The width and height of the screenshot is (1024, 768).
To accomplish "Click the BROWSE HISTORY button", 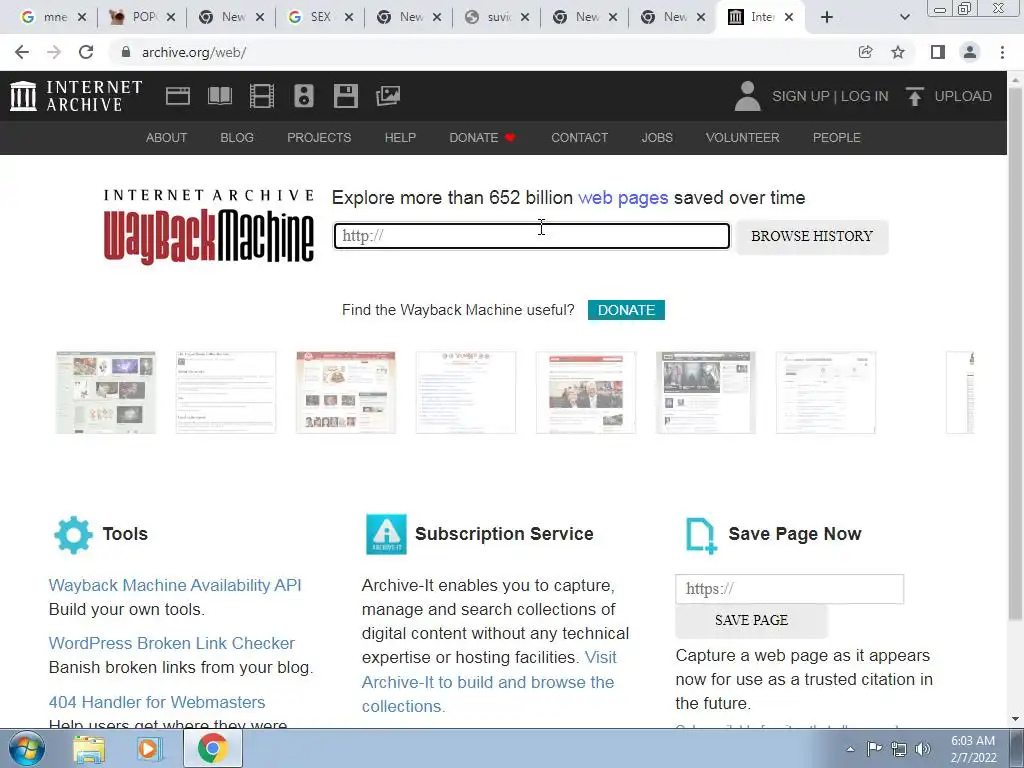I will tap(812, 236).
